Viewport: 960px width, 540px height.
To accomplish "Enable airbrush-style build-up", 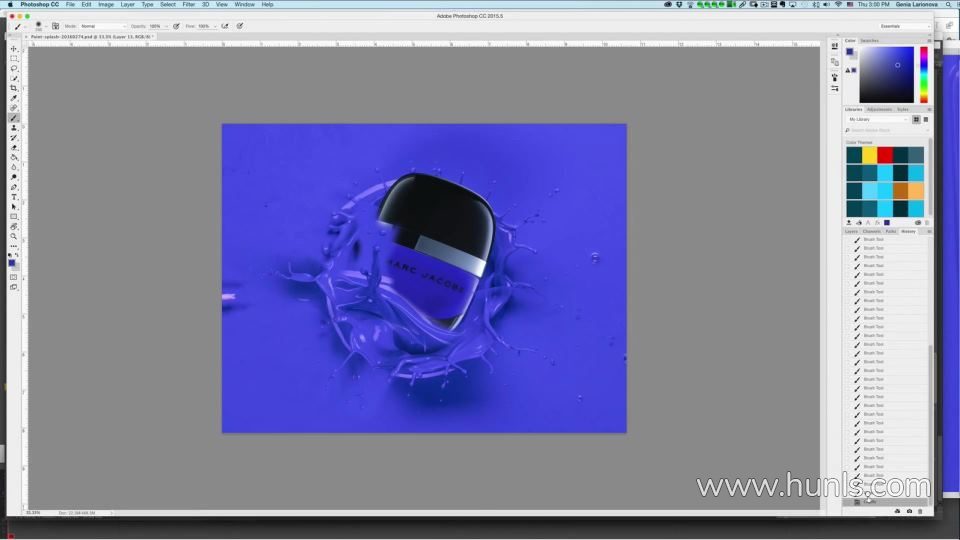I will pyautogui.click(x=225, y=26).
